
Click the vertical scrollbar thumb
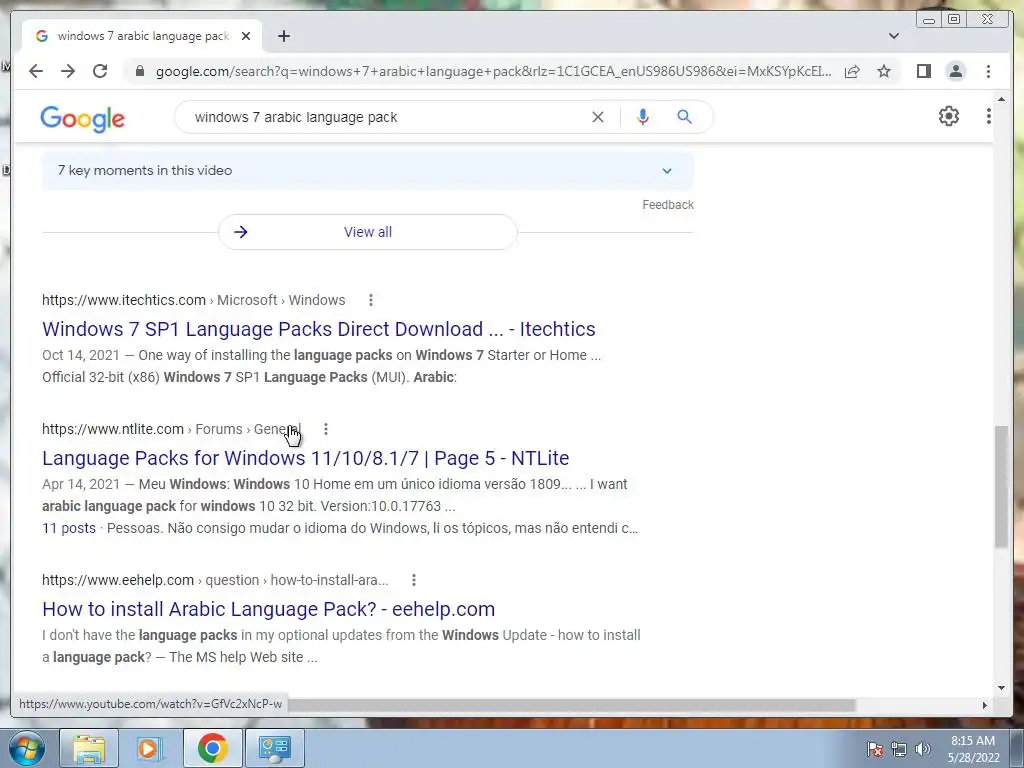click(x=1001, y=487)
